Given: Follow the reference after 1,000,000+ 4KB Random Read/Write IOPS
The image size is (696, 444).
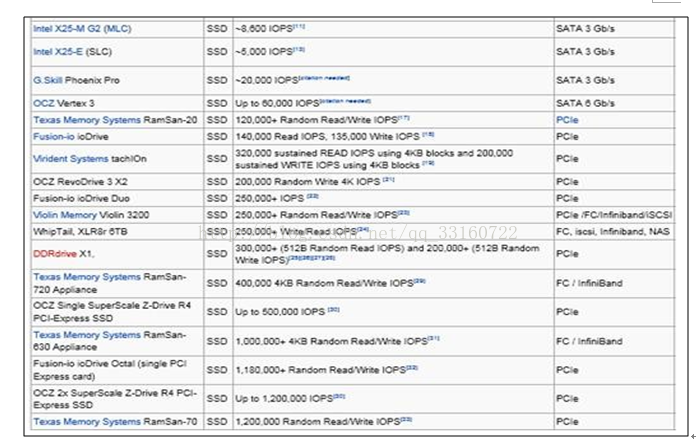Looking at the screenshot, I should click(x=434, y=339).
